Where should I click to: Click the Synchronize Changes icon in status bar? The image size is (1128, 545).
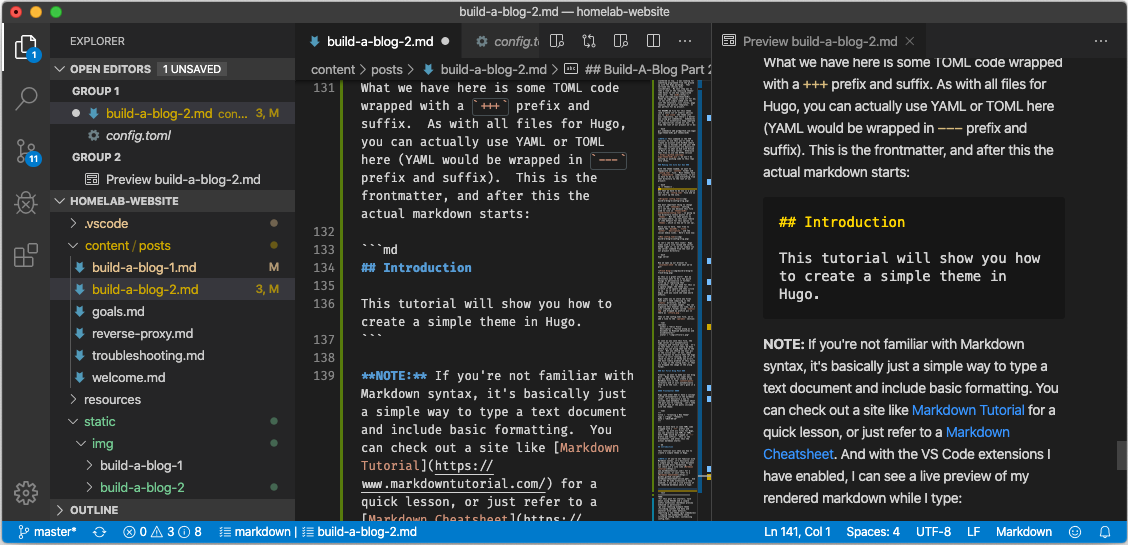click(99, 532)
